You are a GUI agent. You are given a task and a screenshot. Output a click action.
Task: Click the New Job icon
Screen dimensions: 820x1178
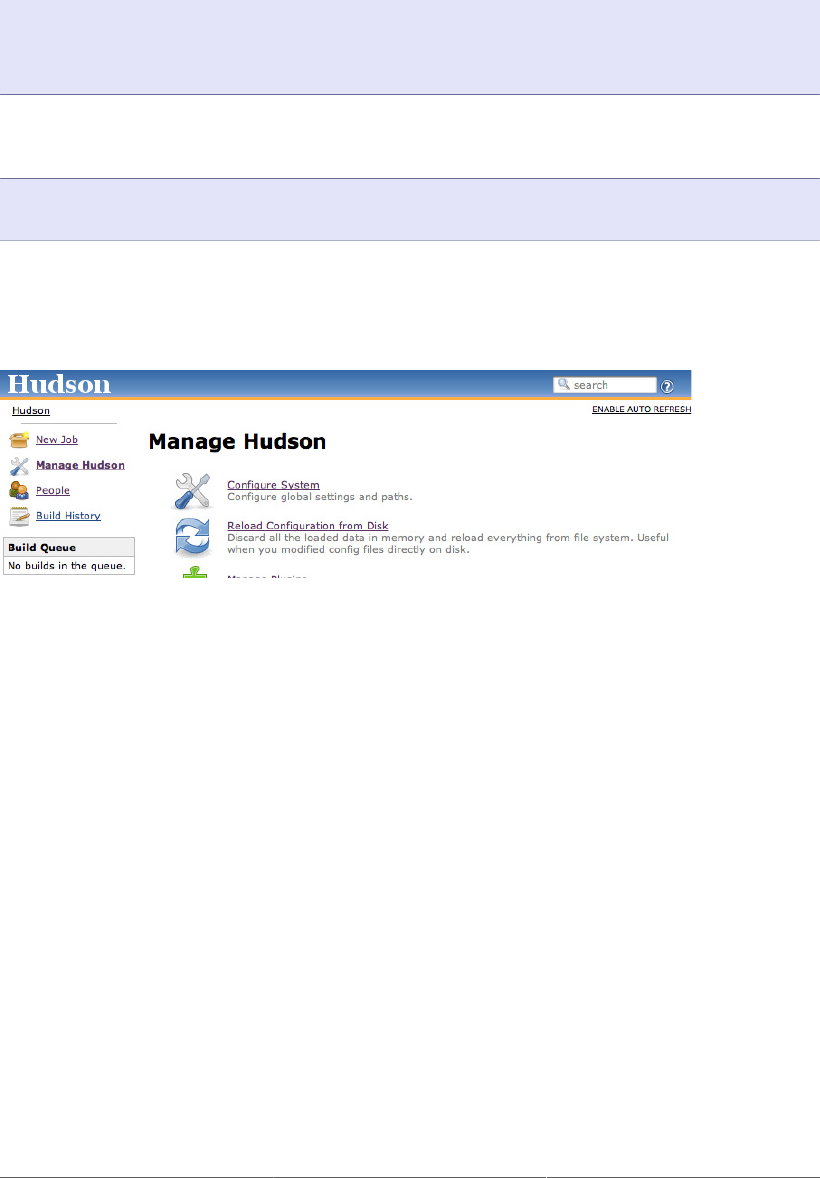click(19, 440)
